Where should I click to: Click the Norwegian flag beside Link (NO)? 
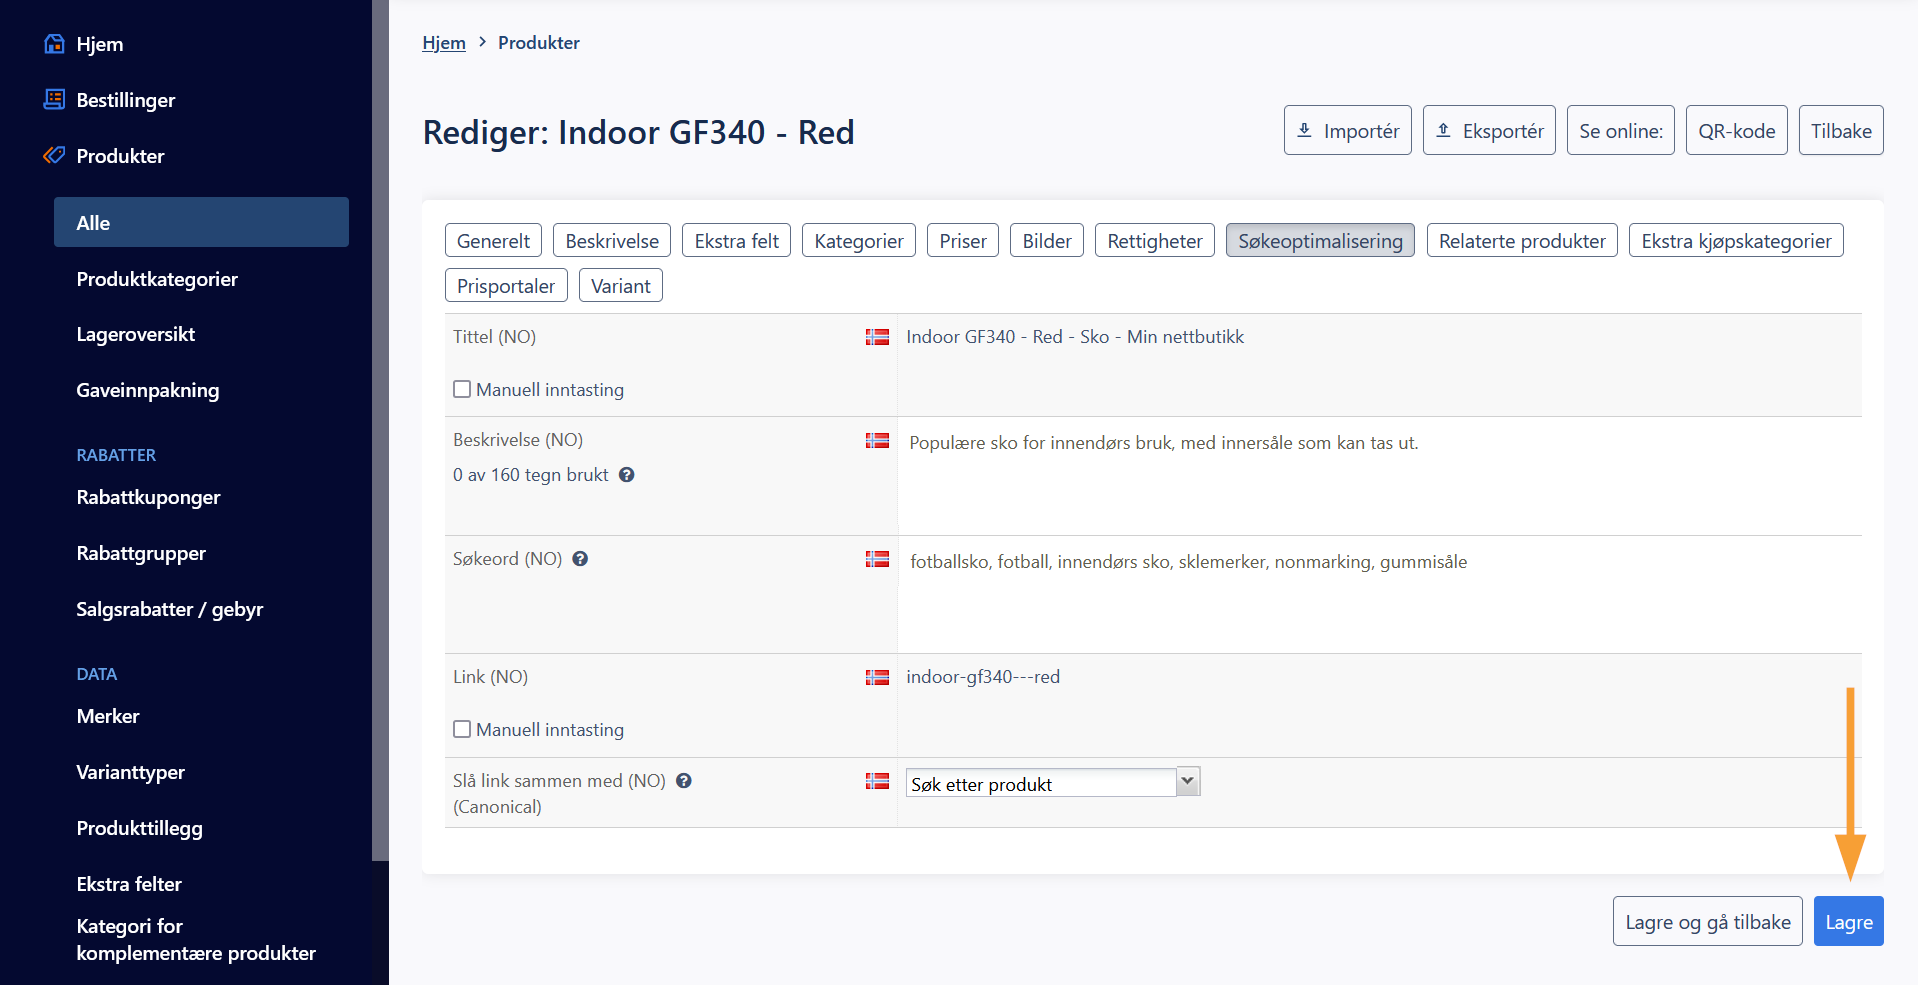[877, 677]
